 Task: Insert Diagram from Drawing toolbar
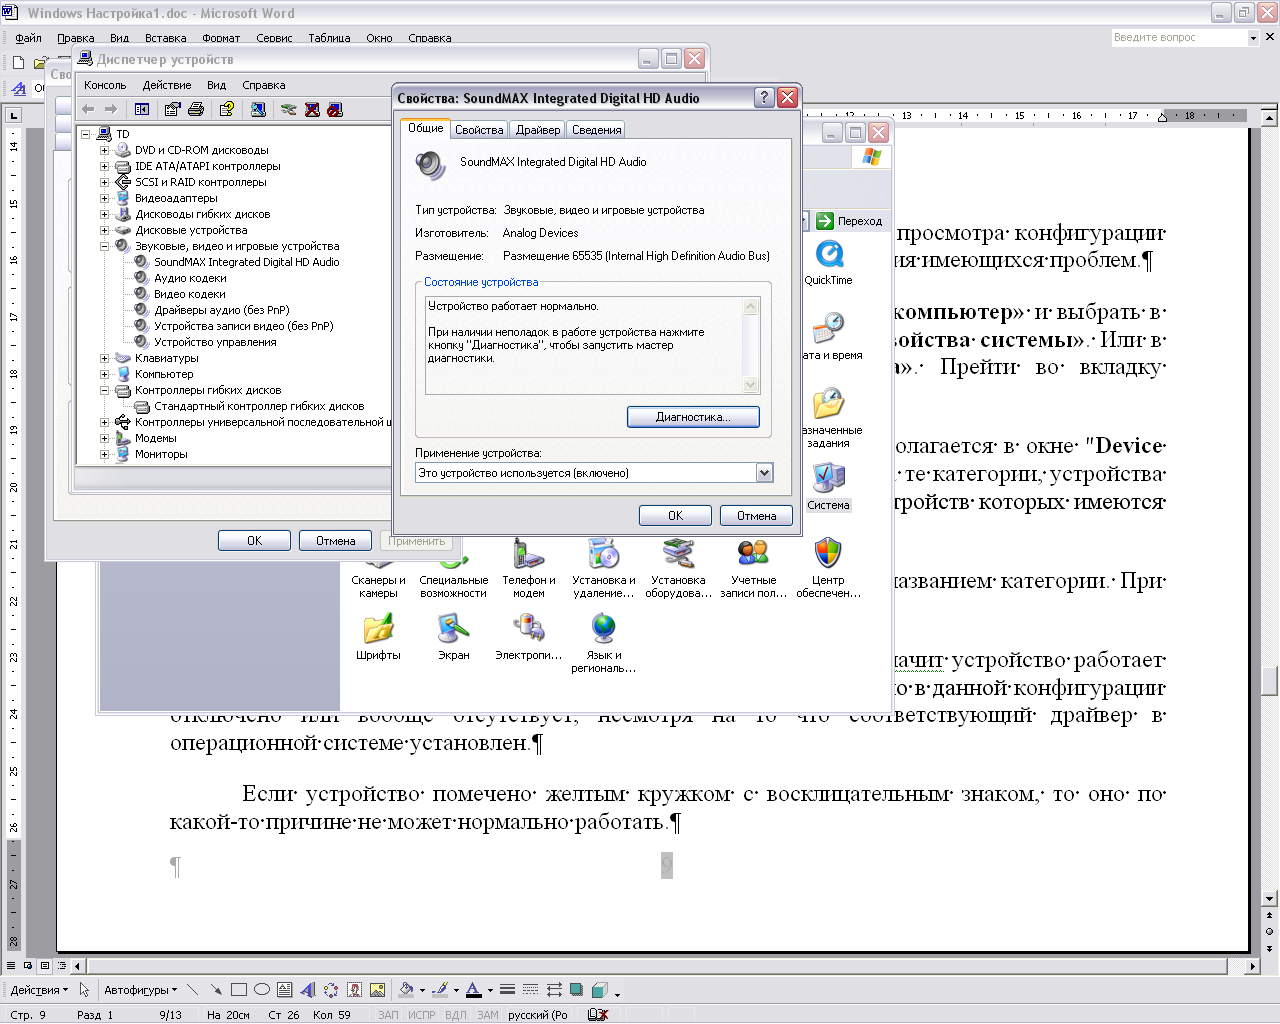(x=331, y=990)
